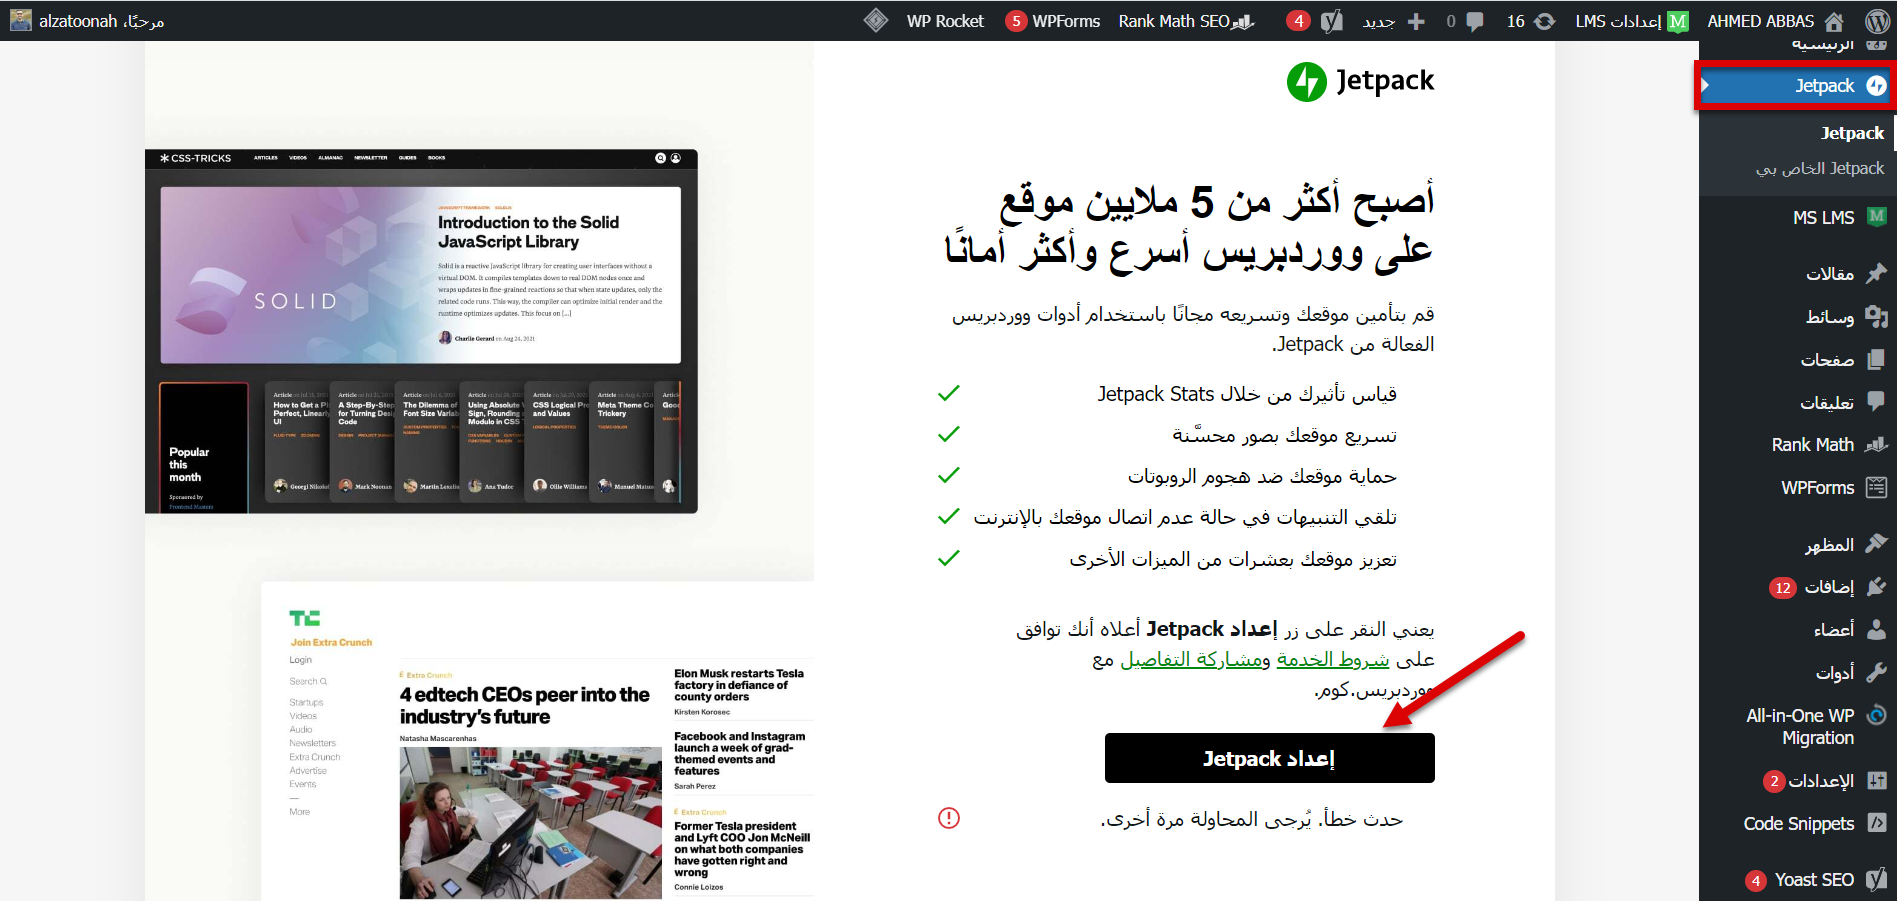Image resolution: width=1897 pixels, height=901 pixels.
Task: Click the WPForms sidebar icon
Action: (1877, 487)
